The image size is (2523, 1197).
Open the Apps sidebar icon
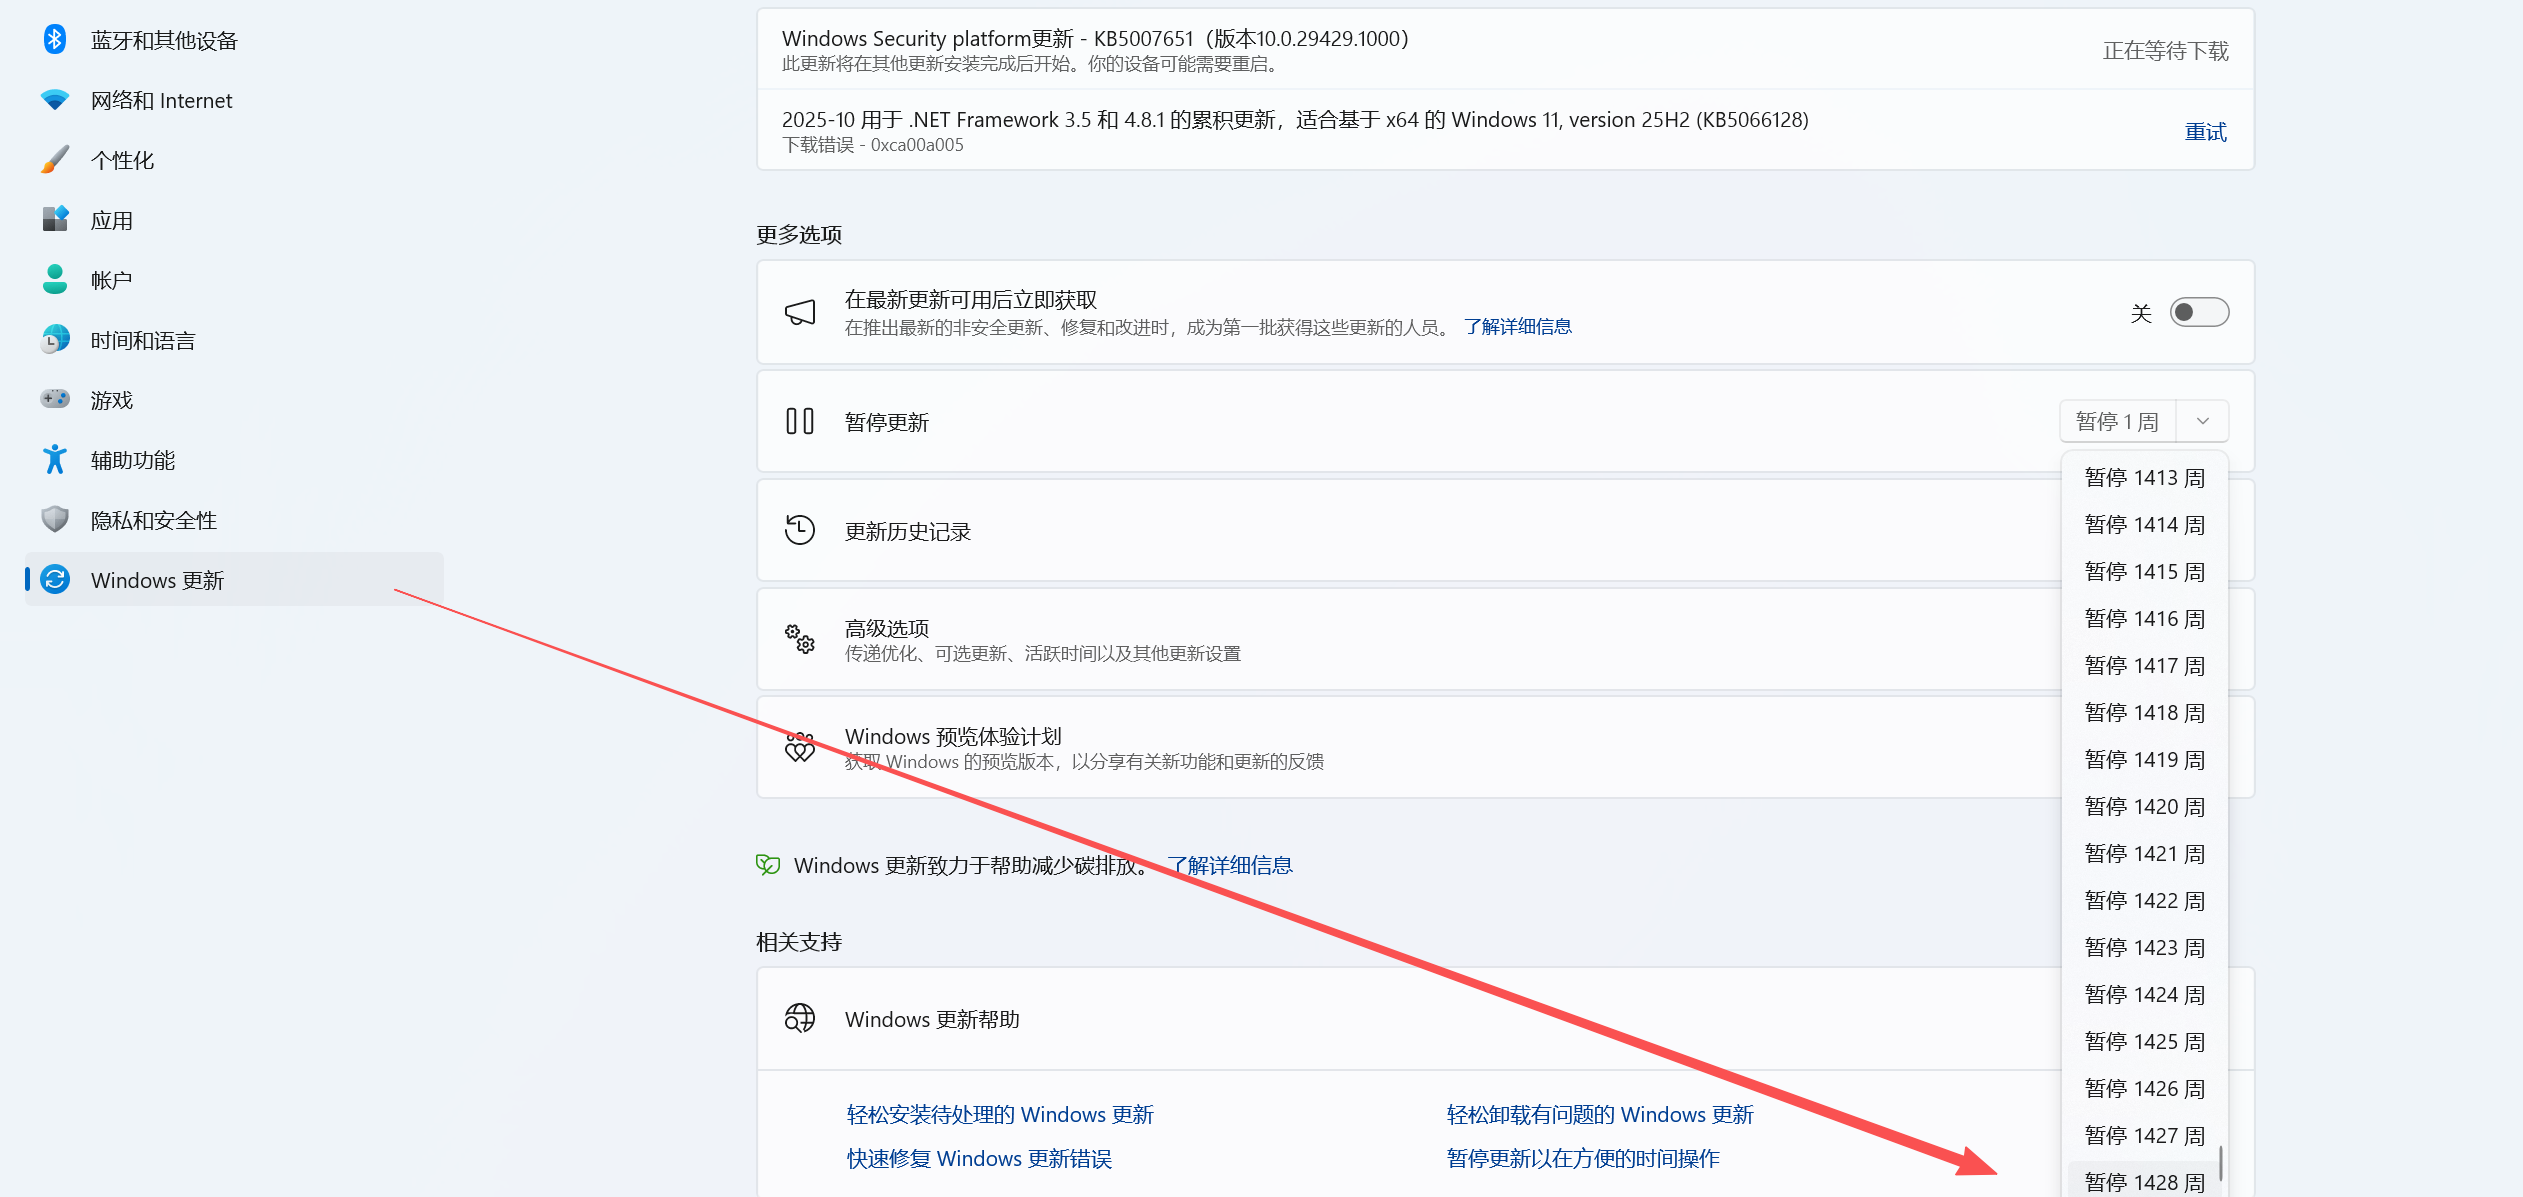(55, 219)
